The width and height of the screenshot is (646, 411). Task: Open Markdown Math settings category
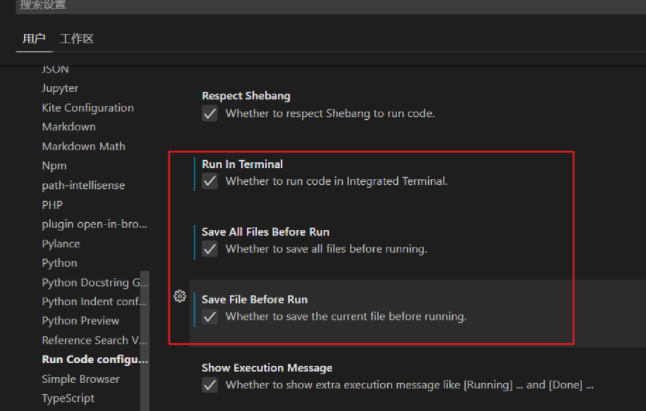[x=83, y=146]
